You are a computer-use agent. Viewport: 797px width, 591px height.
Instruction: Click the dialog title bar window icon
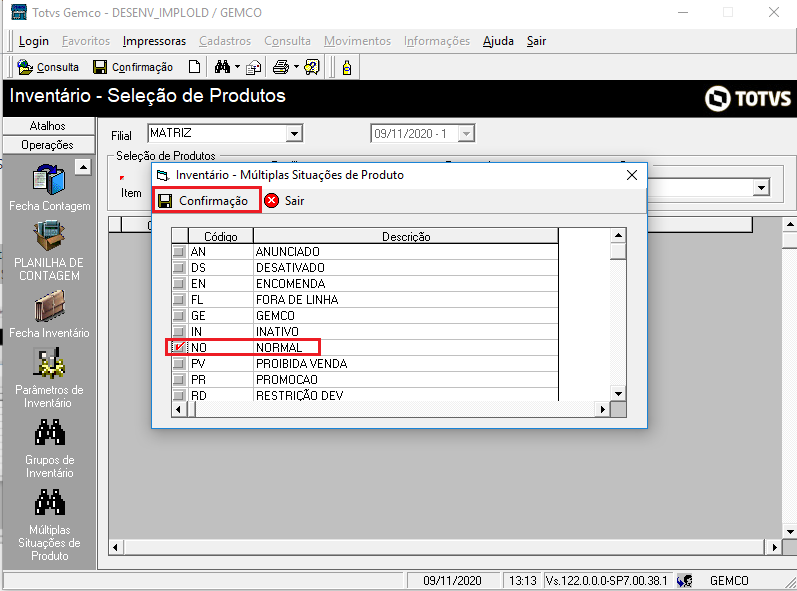click(163, 175)
